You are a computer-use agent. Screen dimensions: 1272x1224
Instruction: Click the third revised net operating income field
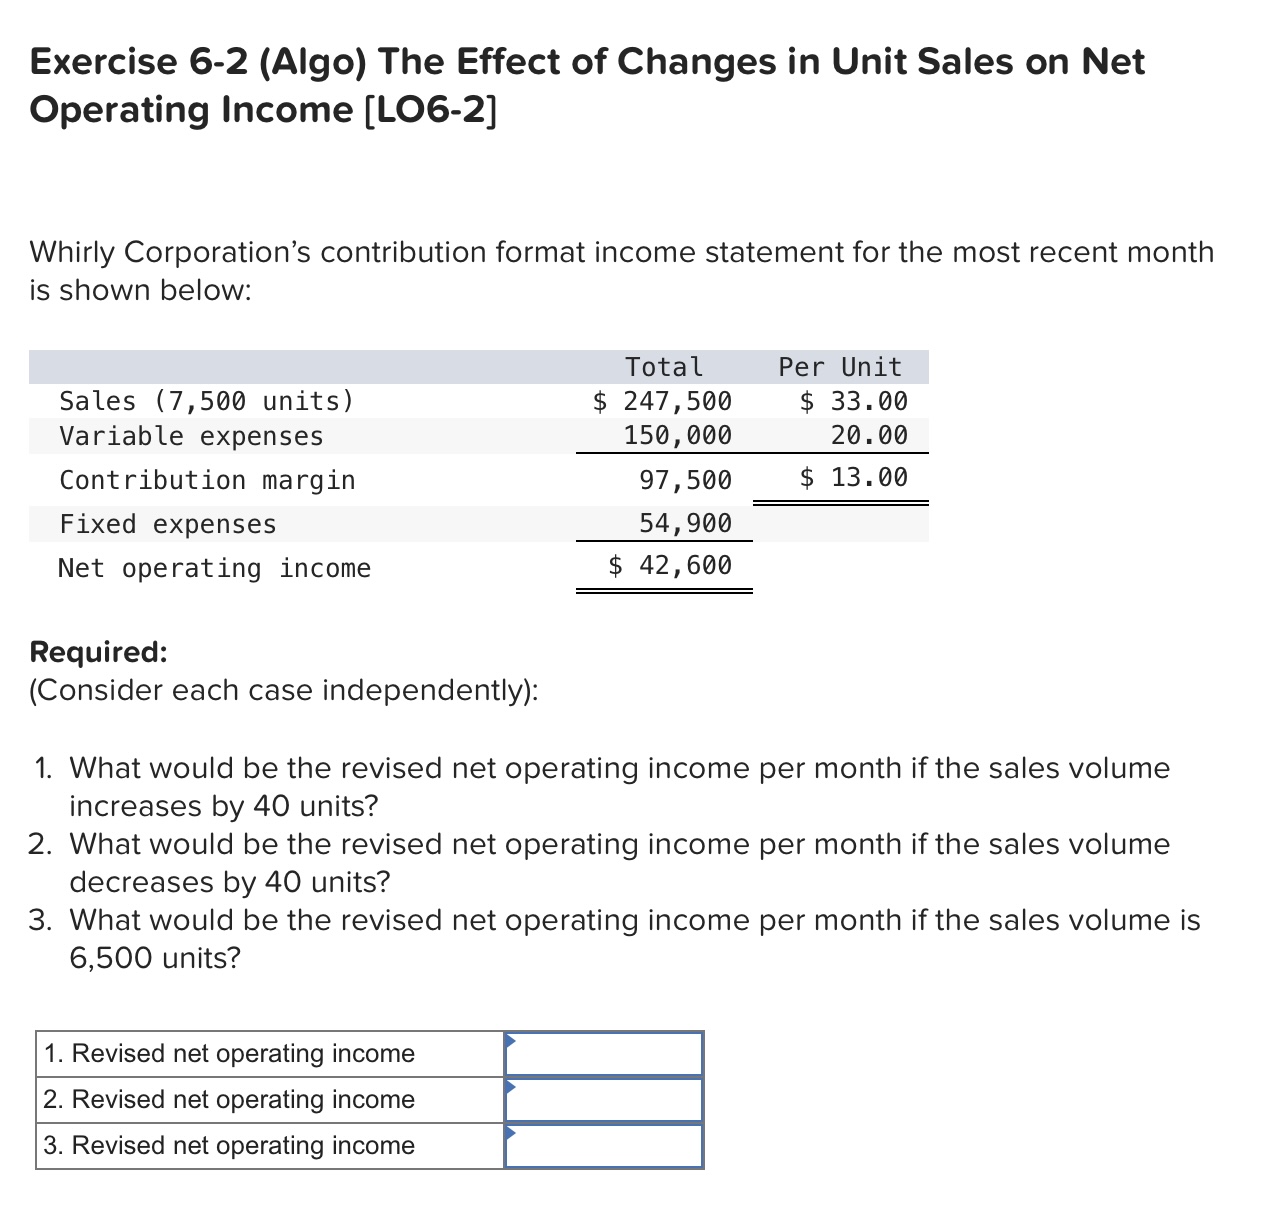(605, 1145)
